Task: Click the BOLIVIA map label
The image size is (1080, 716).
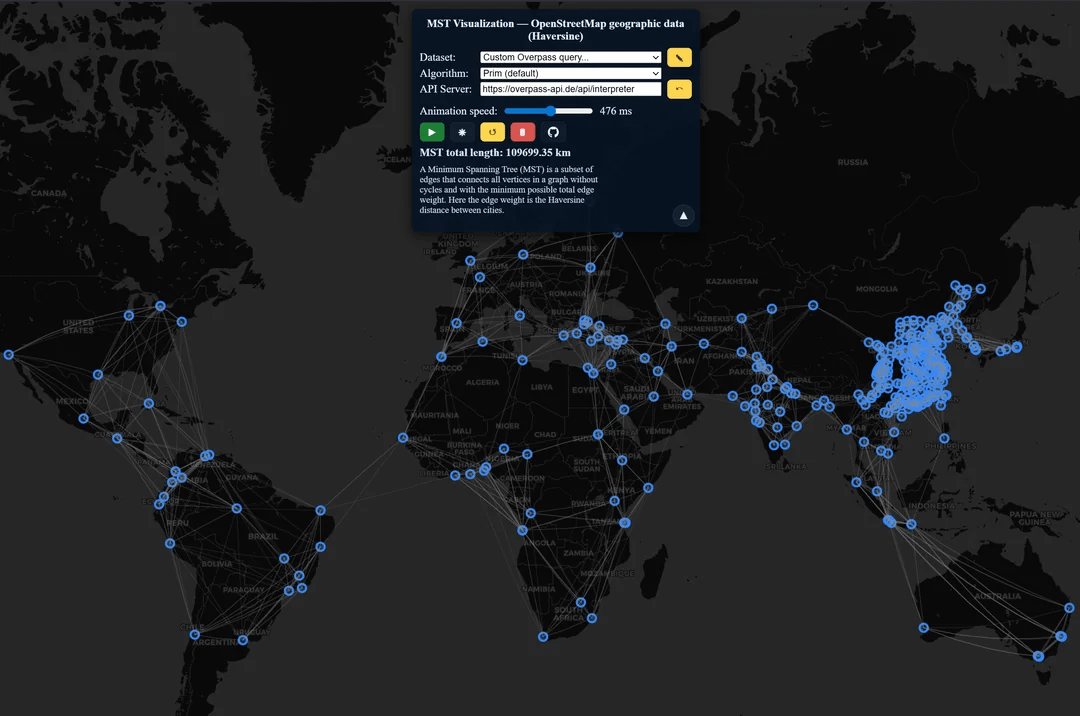Action: (x=217, y=564)
